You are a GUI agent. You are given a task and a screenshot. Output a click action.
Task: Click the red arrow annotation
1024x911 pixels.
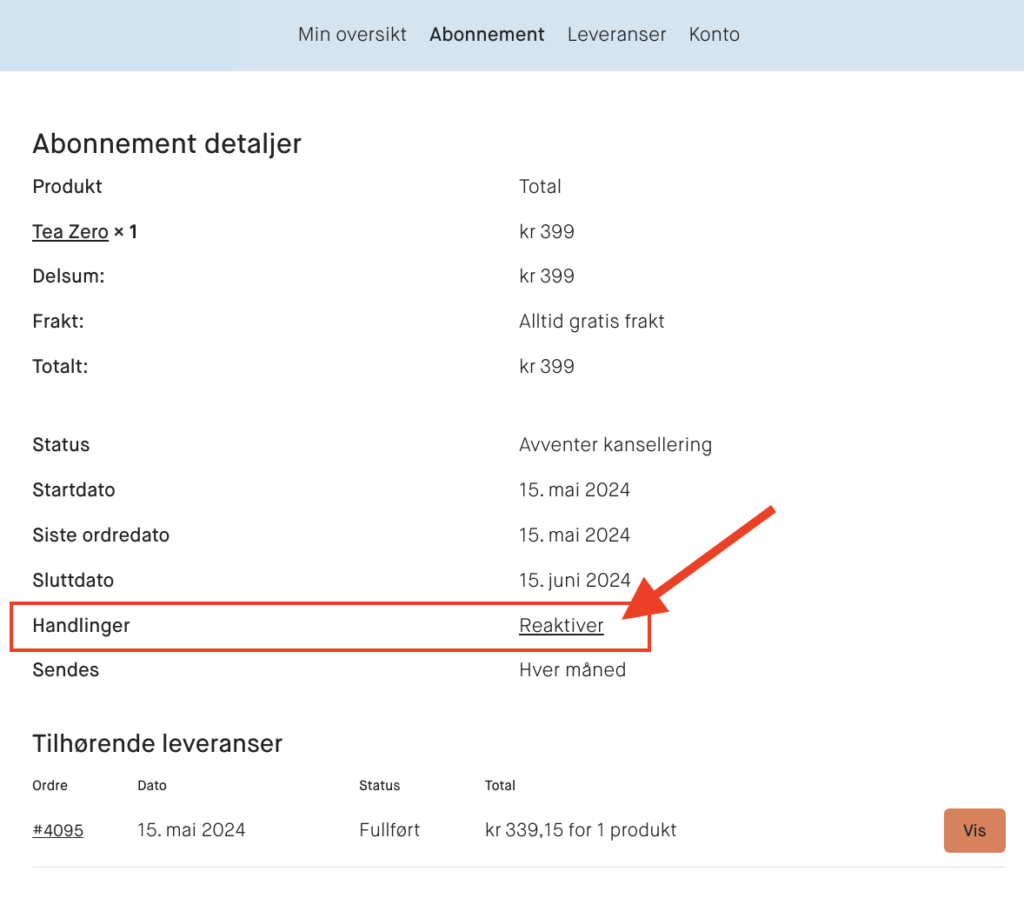[700, 565]
